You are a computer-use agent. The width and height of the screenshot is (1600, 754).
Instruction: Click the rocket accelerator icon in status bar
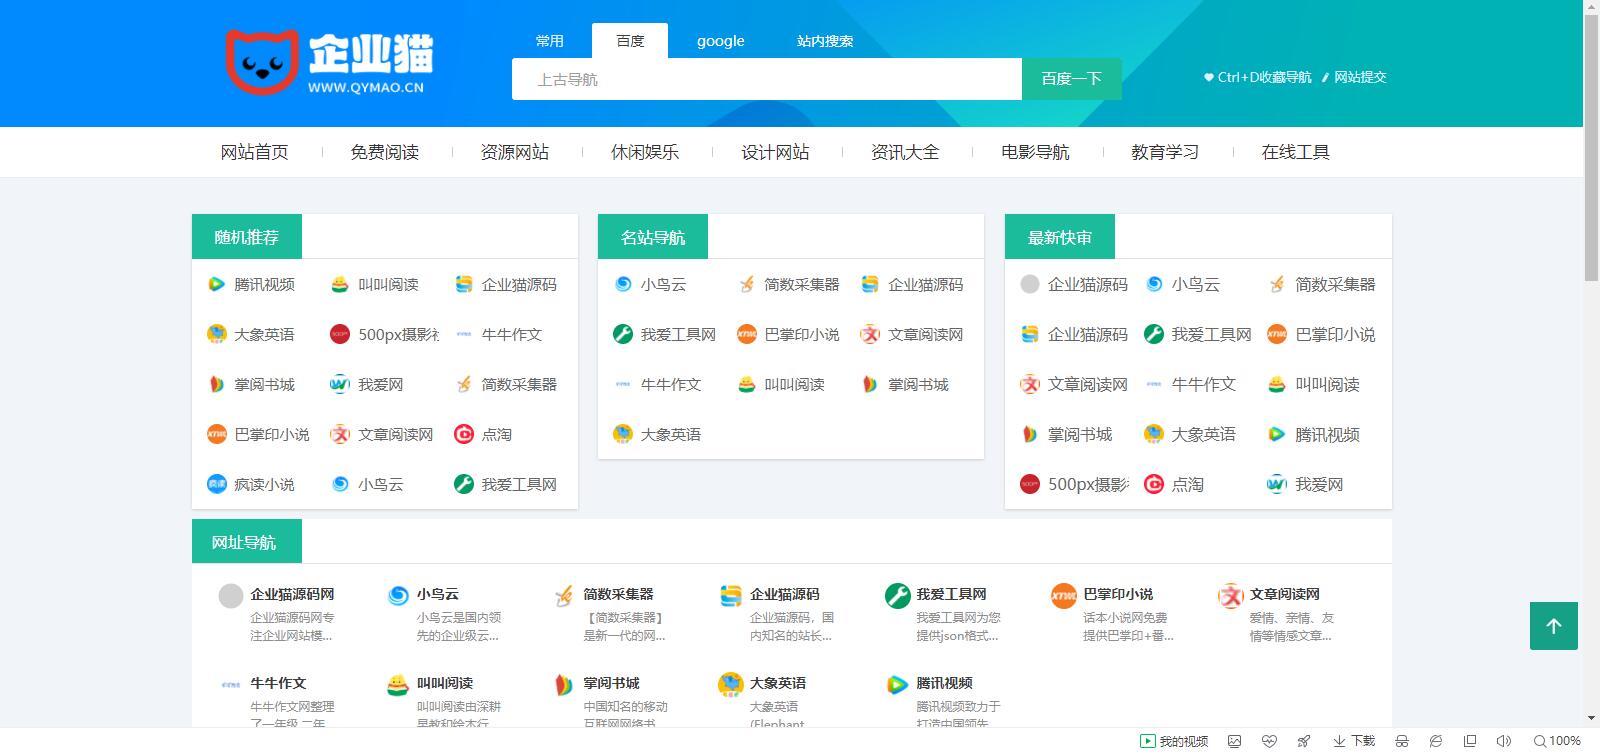(1303, 741)
